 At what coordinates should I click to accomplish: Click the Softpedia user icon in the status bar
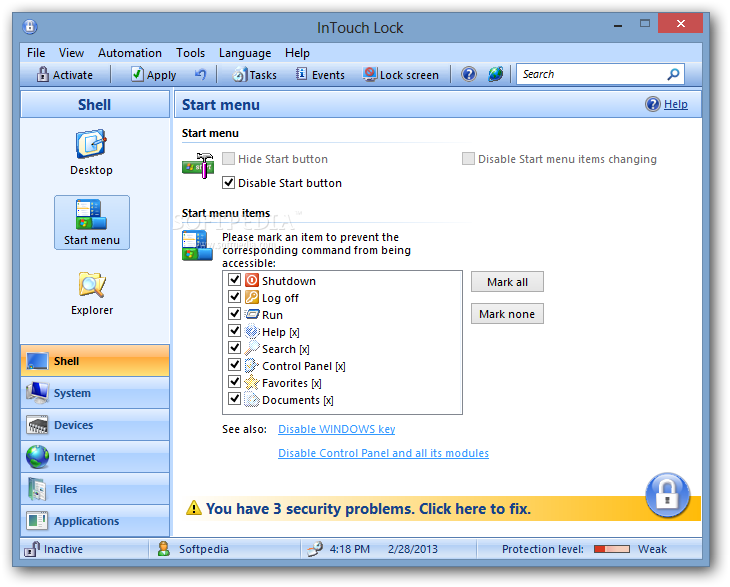pyautogui.click(x=163, y=549)
